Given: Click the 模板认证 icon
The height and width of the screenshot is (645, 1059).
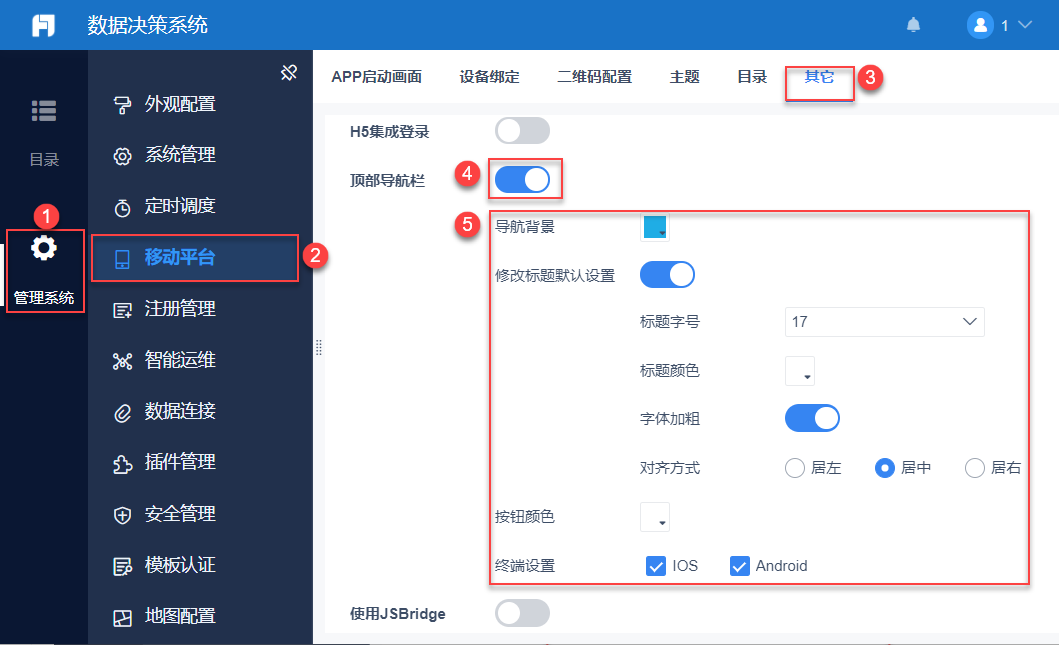Looking at the screenshot, I should coord(122,567).
